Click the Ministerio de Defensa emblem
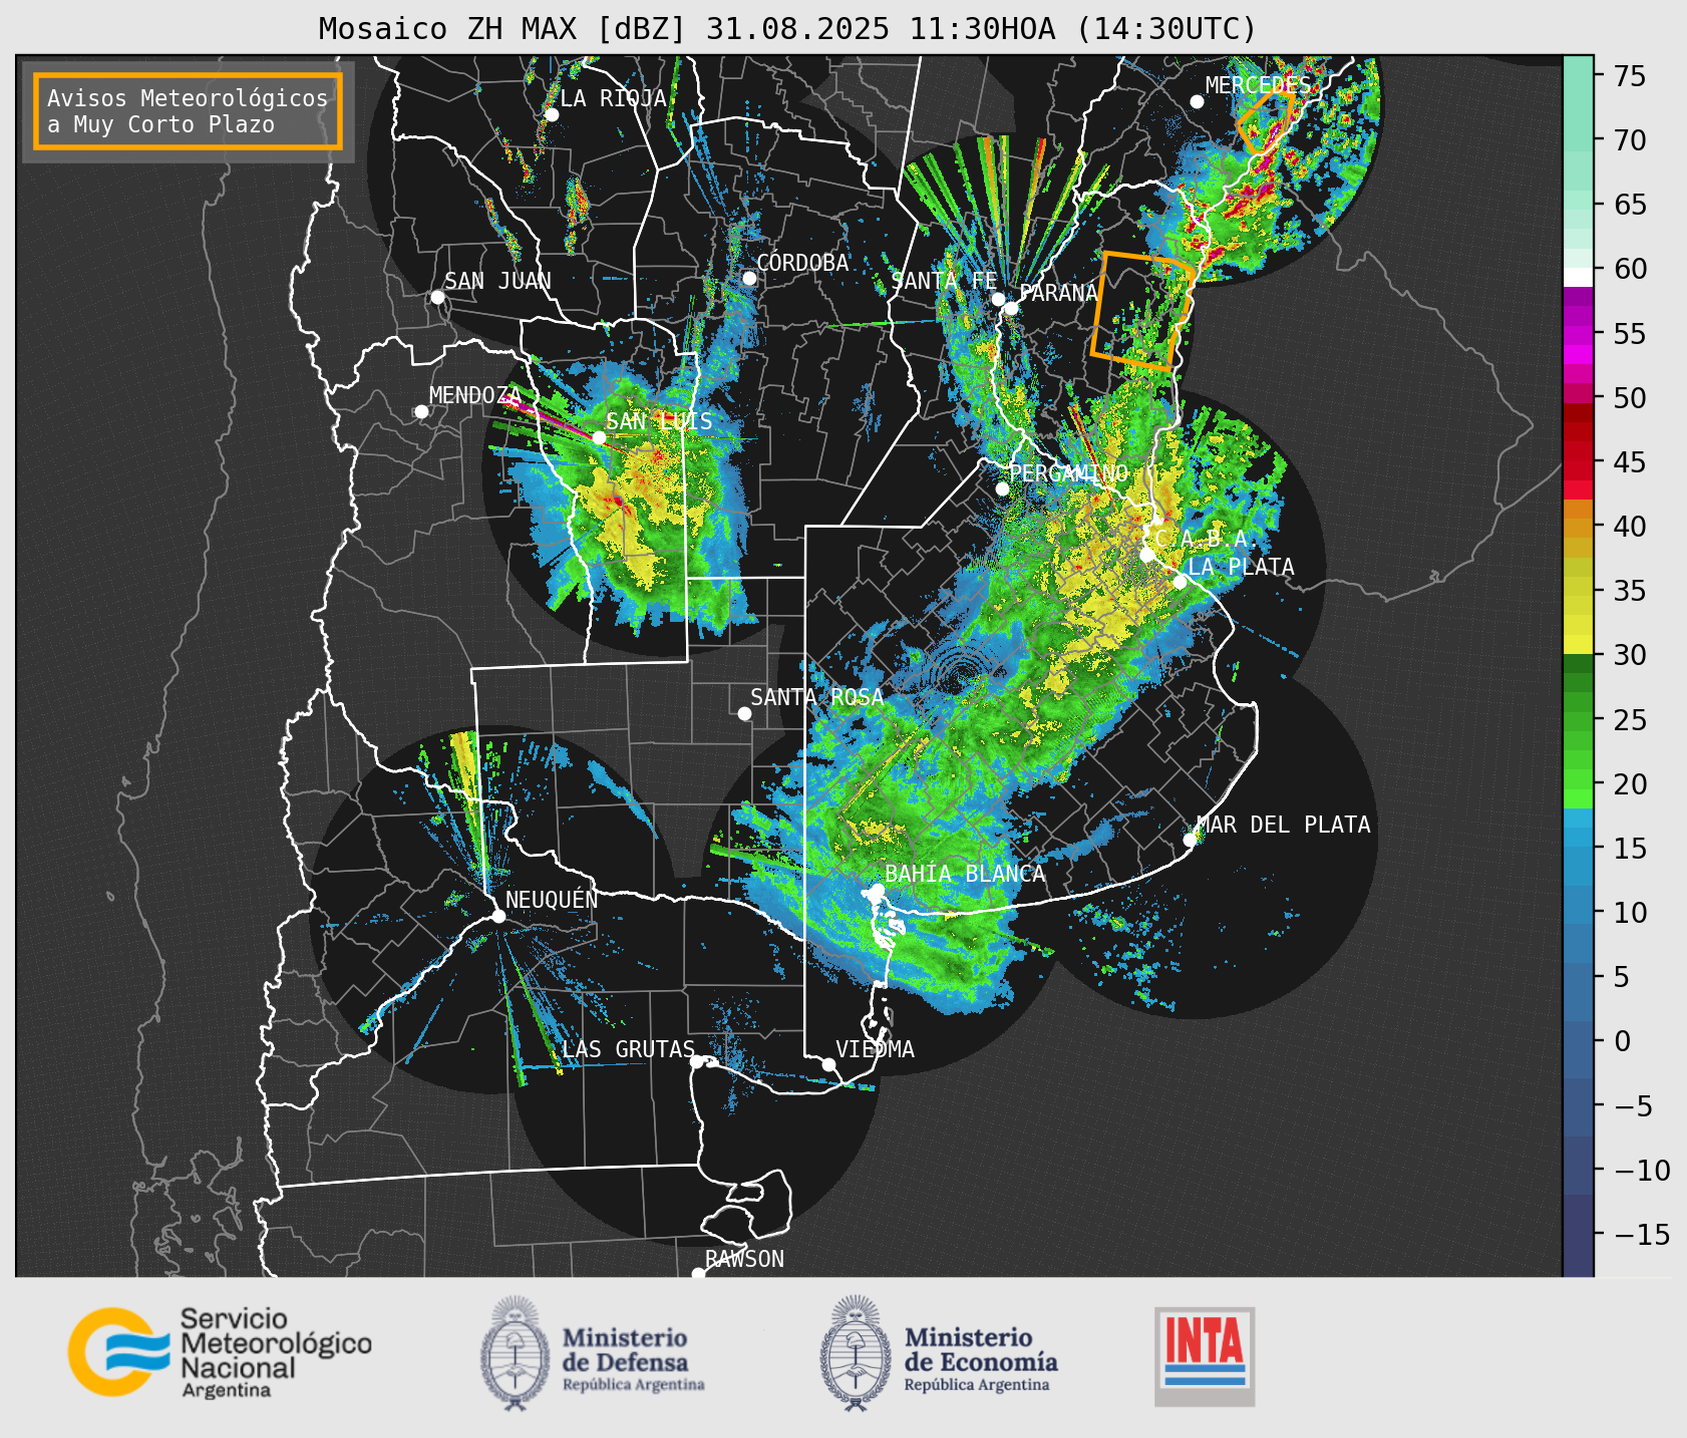 [x=514, y=1354]
